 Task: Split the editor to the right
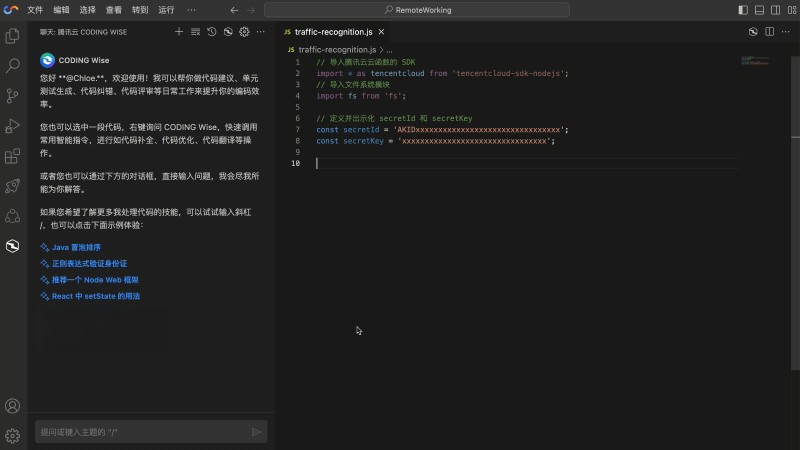point(769,32)
